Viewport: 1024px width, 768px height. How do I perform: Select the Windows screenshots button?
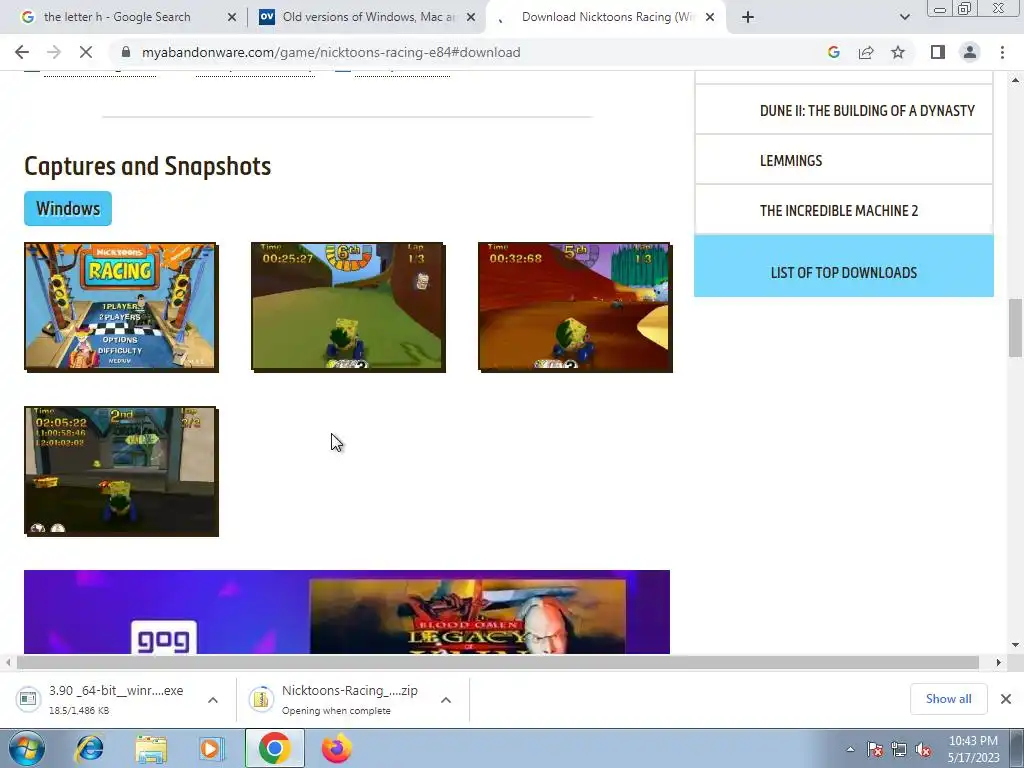tap(68, 208)
